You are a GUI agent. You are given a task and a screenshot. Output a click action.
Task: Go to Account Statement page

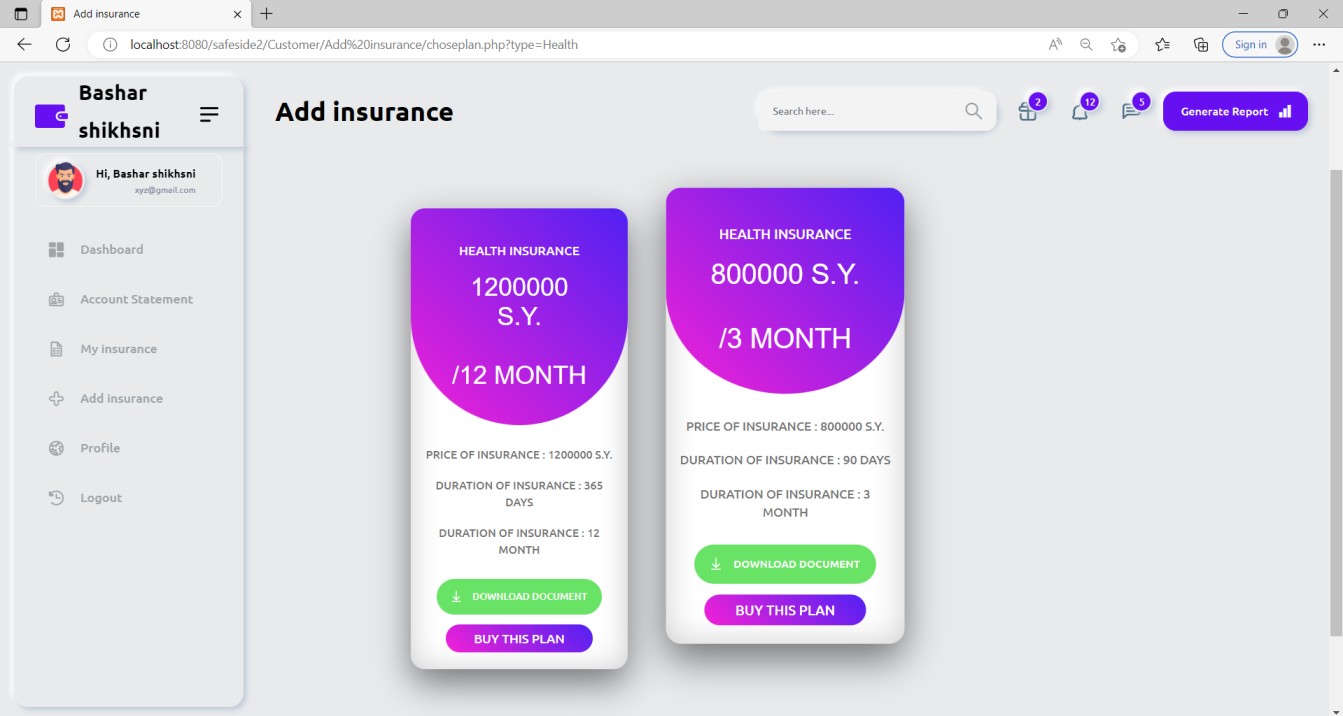[x=136, y=299]
